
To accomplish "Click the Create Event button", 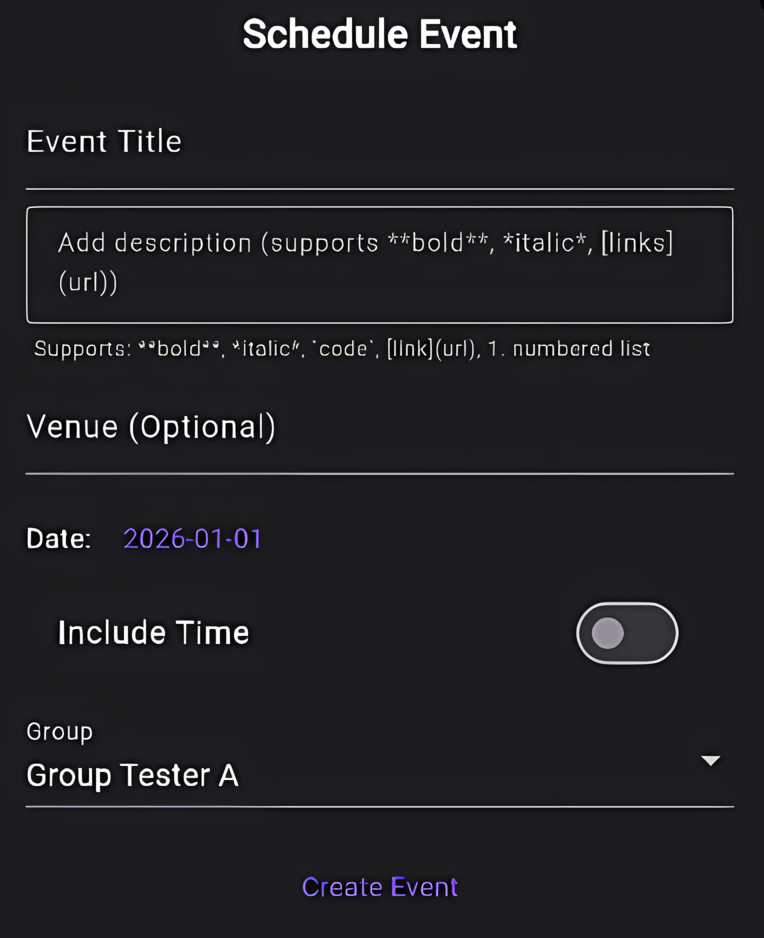I will [380, 886].
